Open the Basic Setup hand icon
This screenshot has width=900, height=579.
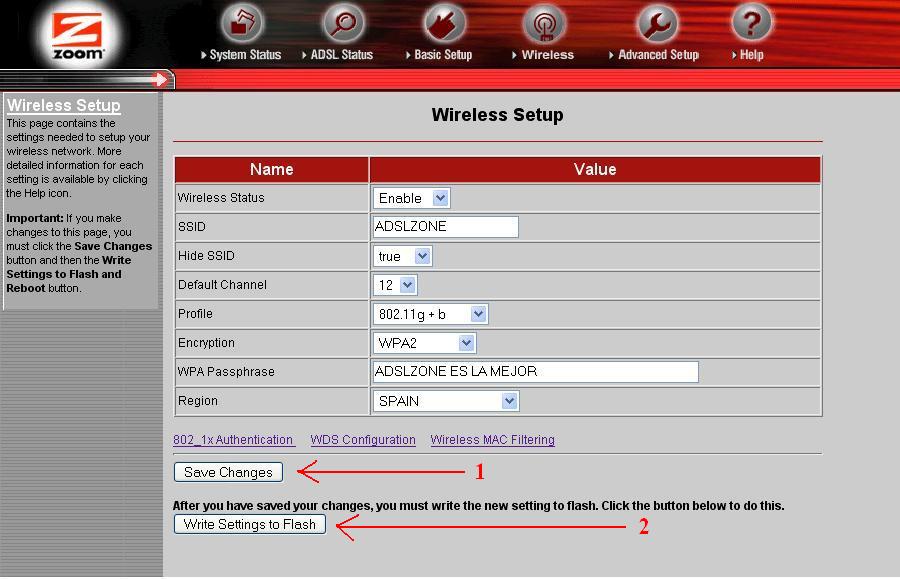(x=444, y=23)
